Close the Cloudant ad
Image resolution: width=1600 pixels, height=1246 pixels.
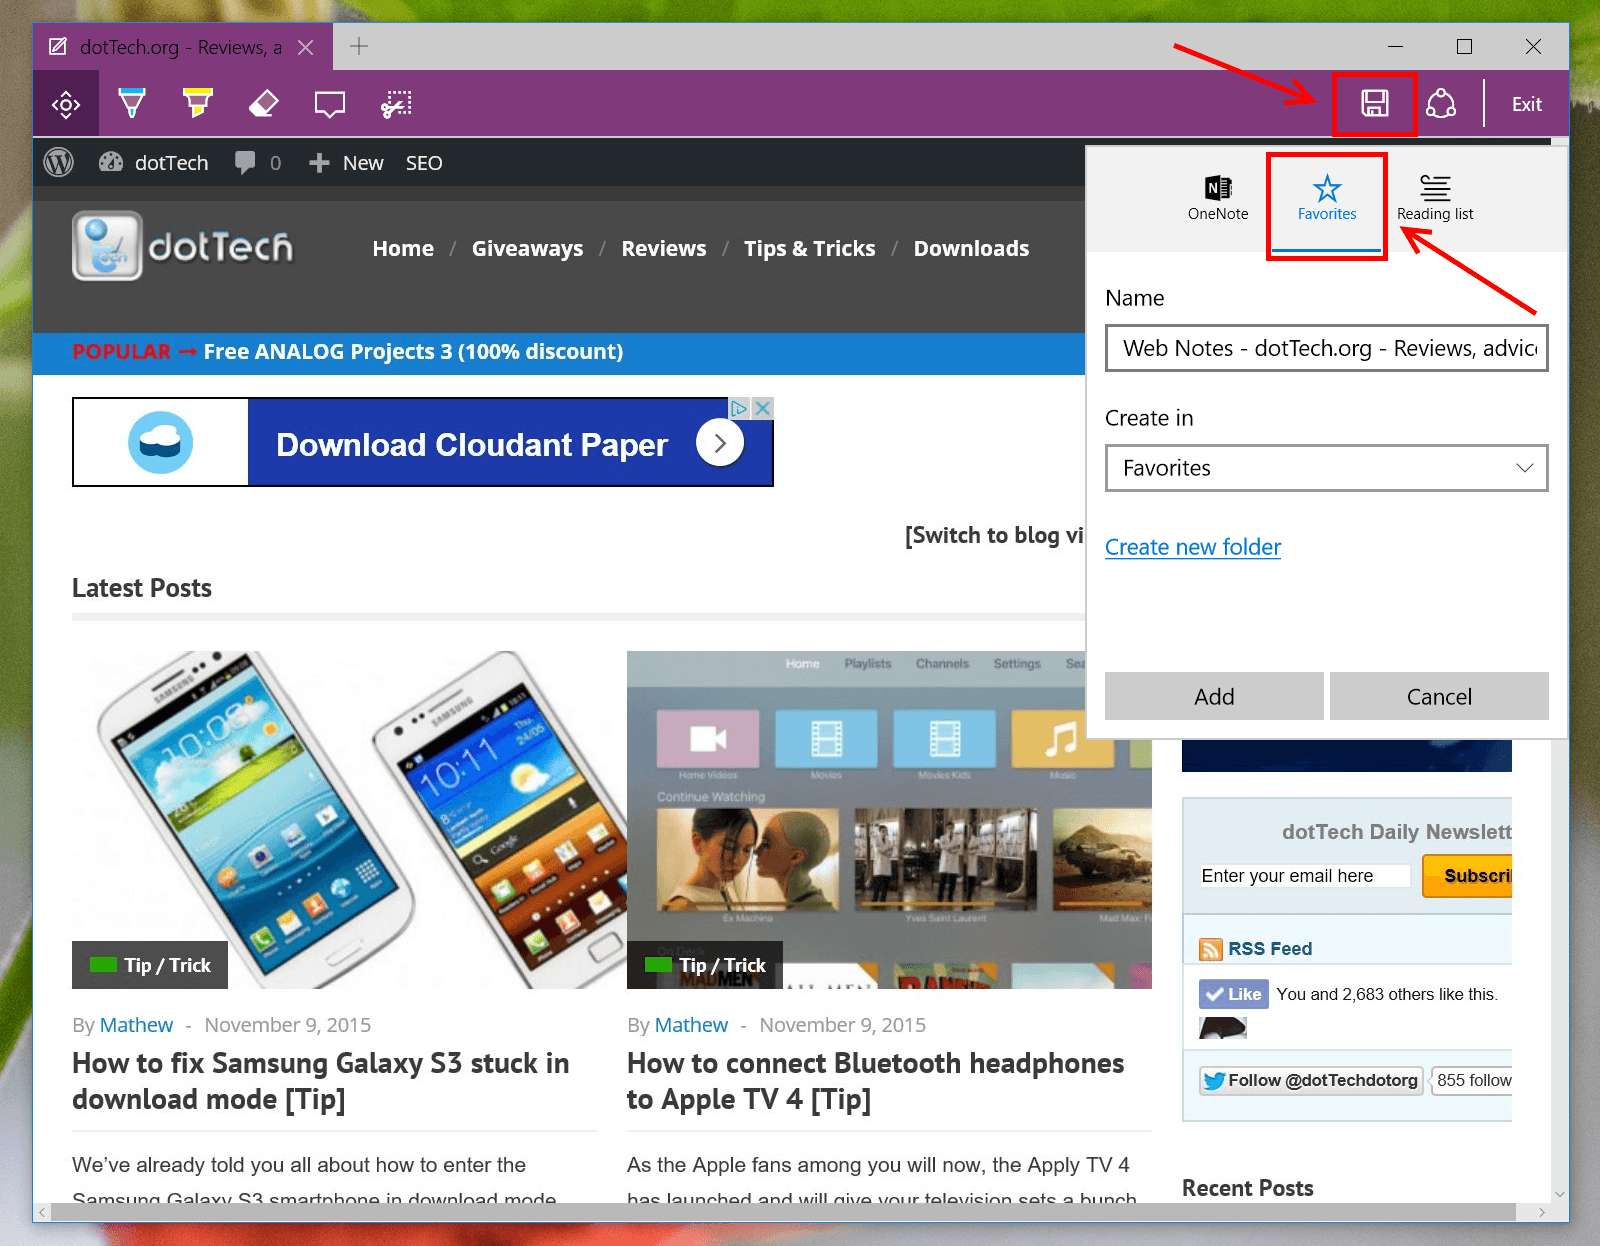(763, 408)
